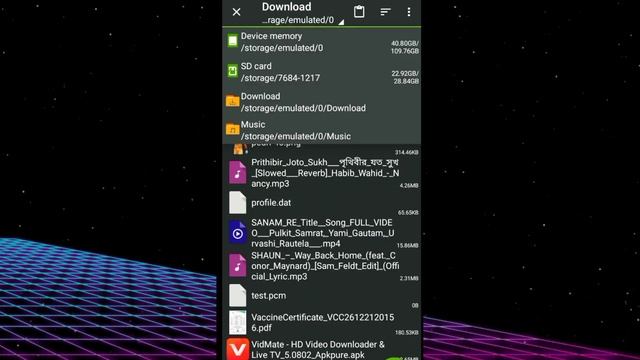Choose Music folder shortcut entry
Screen dimensions: 640x360
(322, 130)
